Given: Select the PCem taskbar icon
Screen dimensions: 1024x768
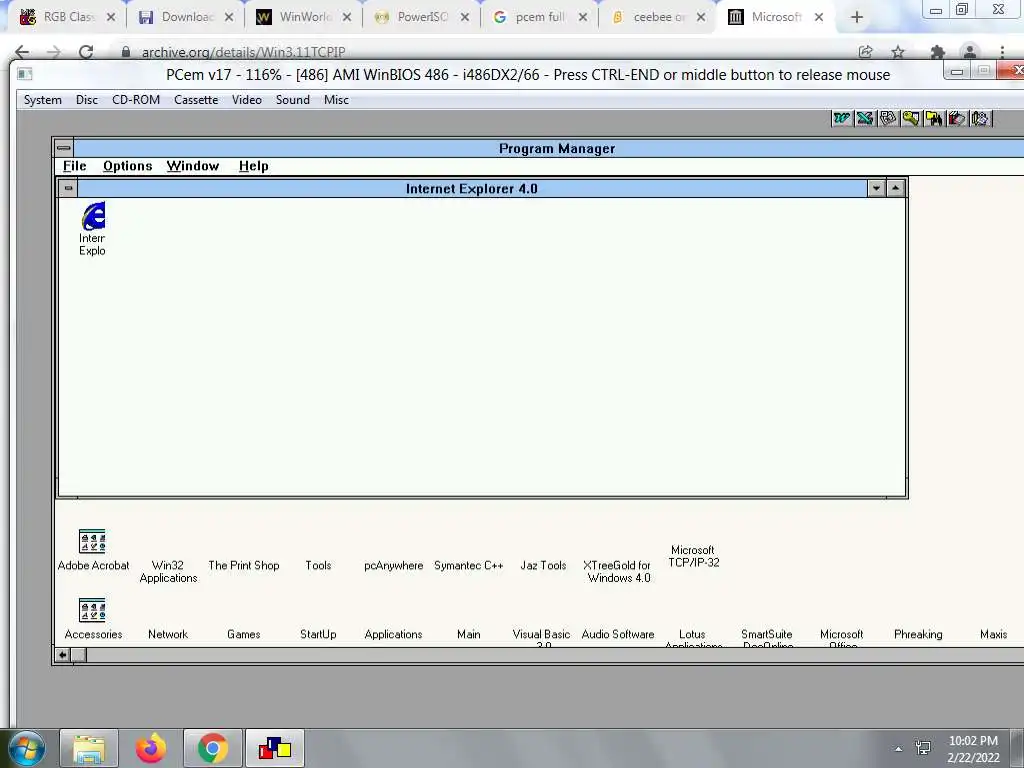Looking at the screenshot, I should tap(274, 748).
